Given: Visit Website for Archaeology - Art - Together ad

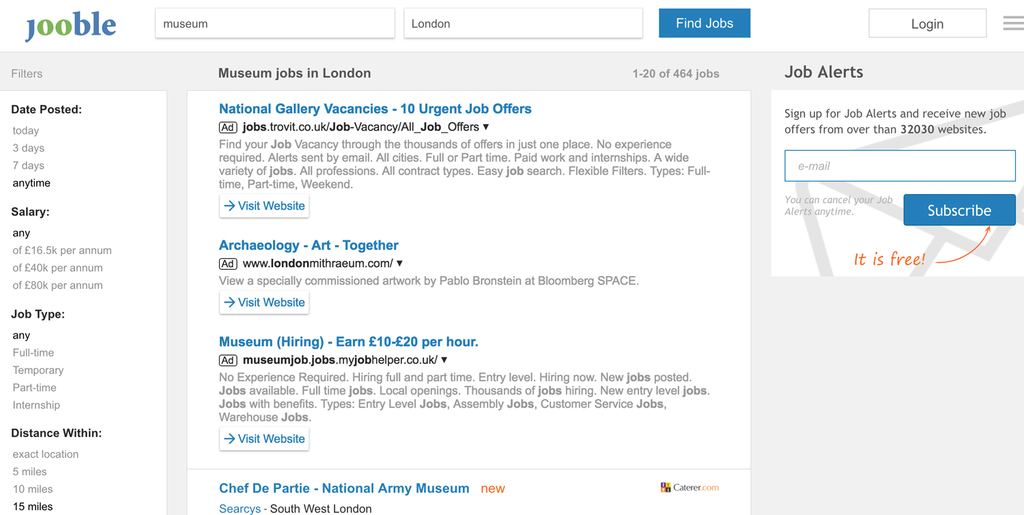Looking at the screenshot, I should click(264, 302).
